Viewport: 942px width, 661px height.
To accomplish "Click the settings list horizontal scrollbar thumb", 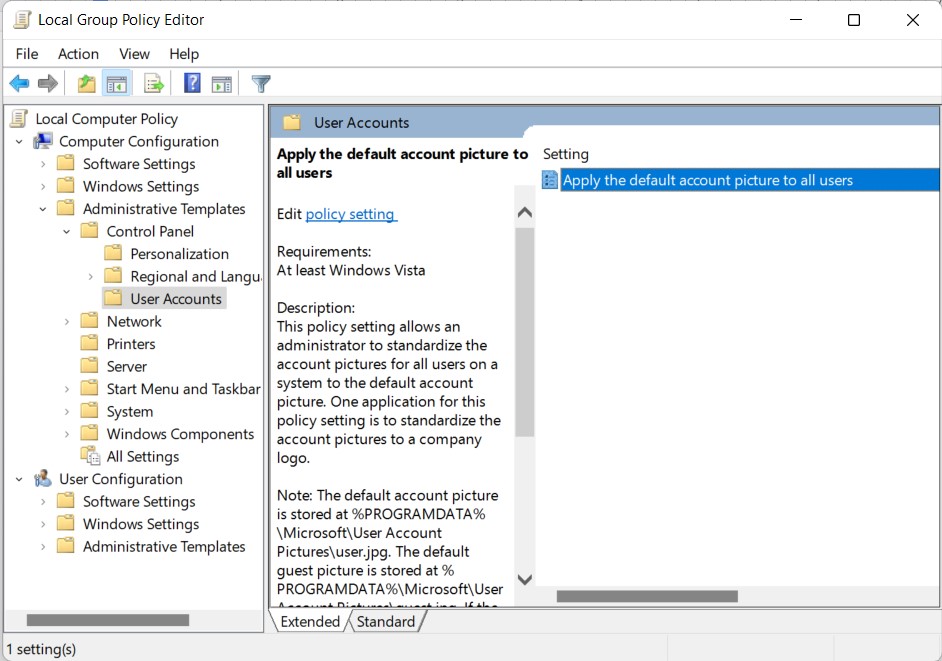I will pyautogui.click(x=647, y=596).
